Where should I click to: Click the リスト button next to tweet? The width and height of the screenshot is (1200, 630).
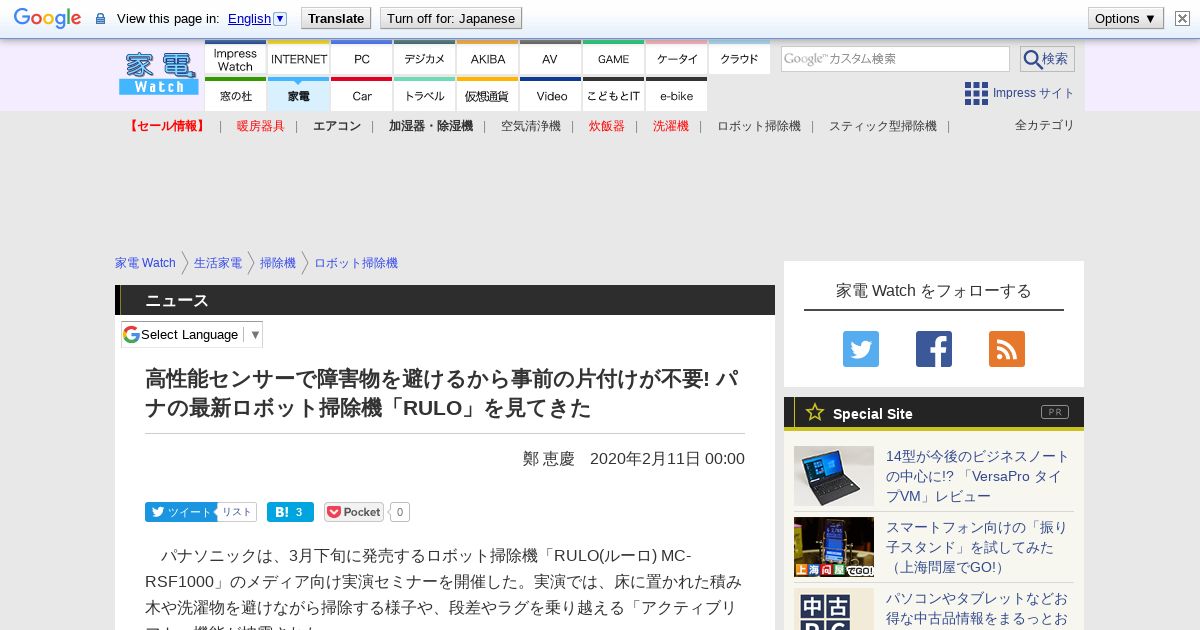pyautogui.click(x=237, y=512)
